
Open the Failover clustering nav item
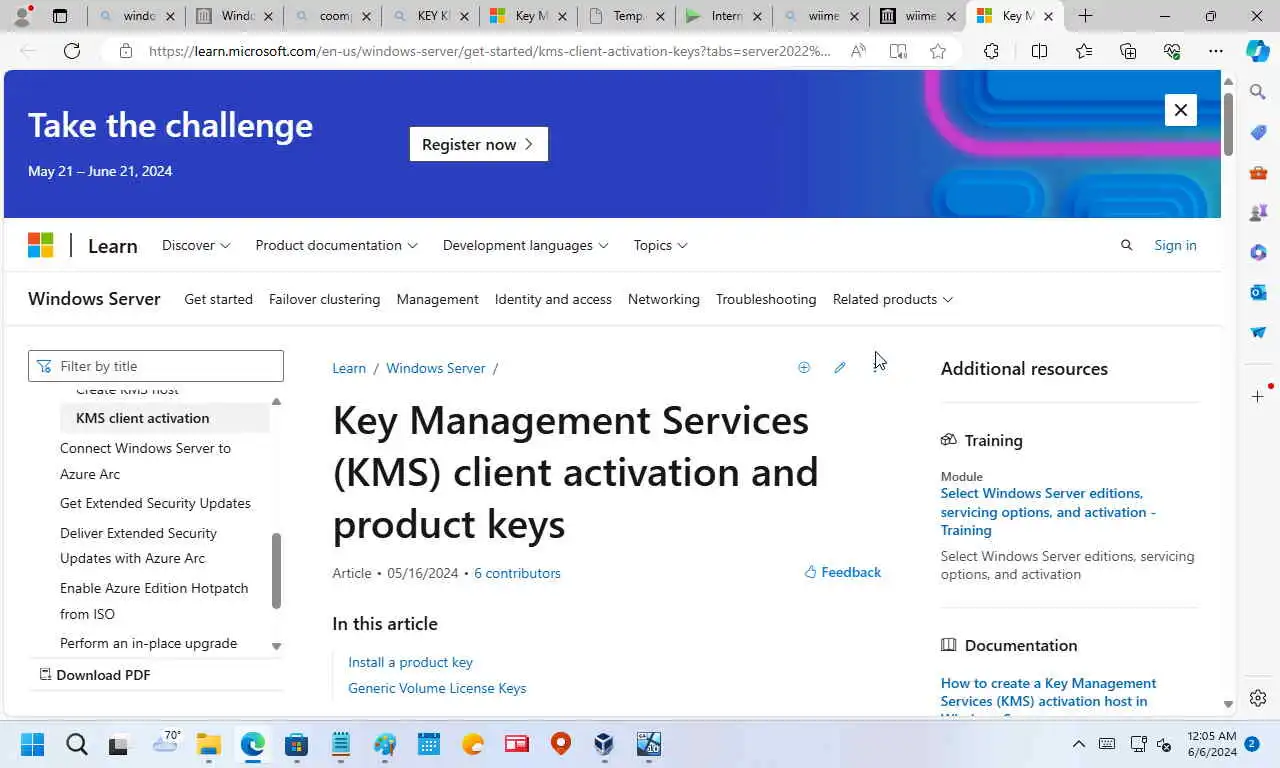click(324, 299)
